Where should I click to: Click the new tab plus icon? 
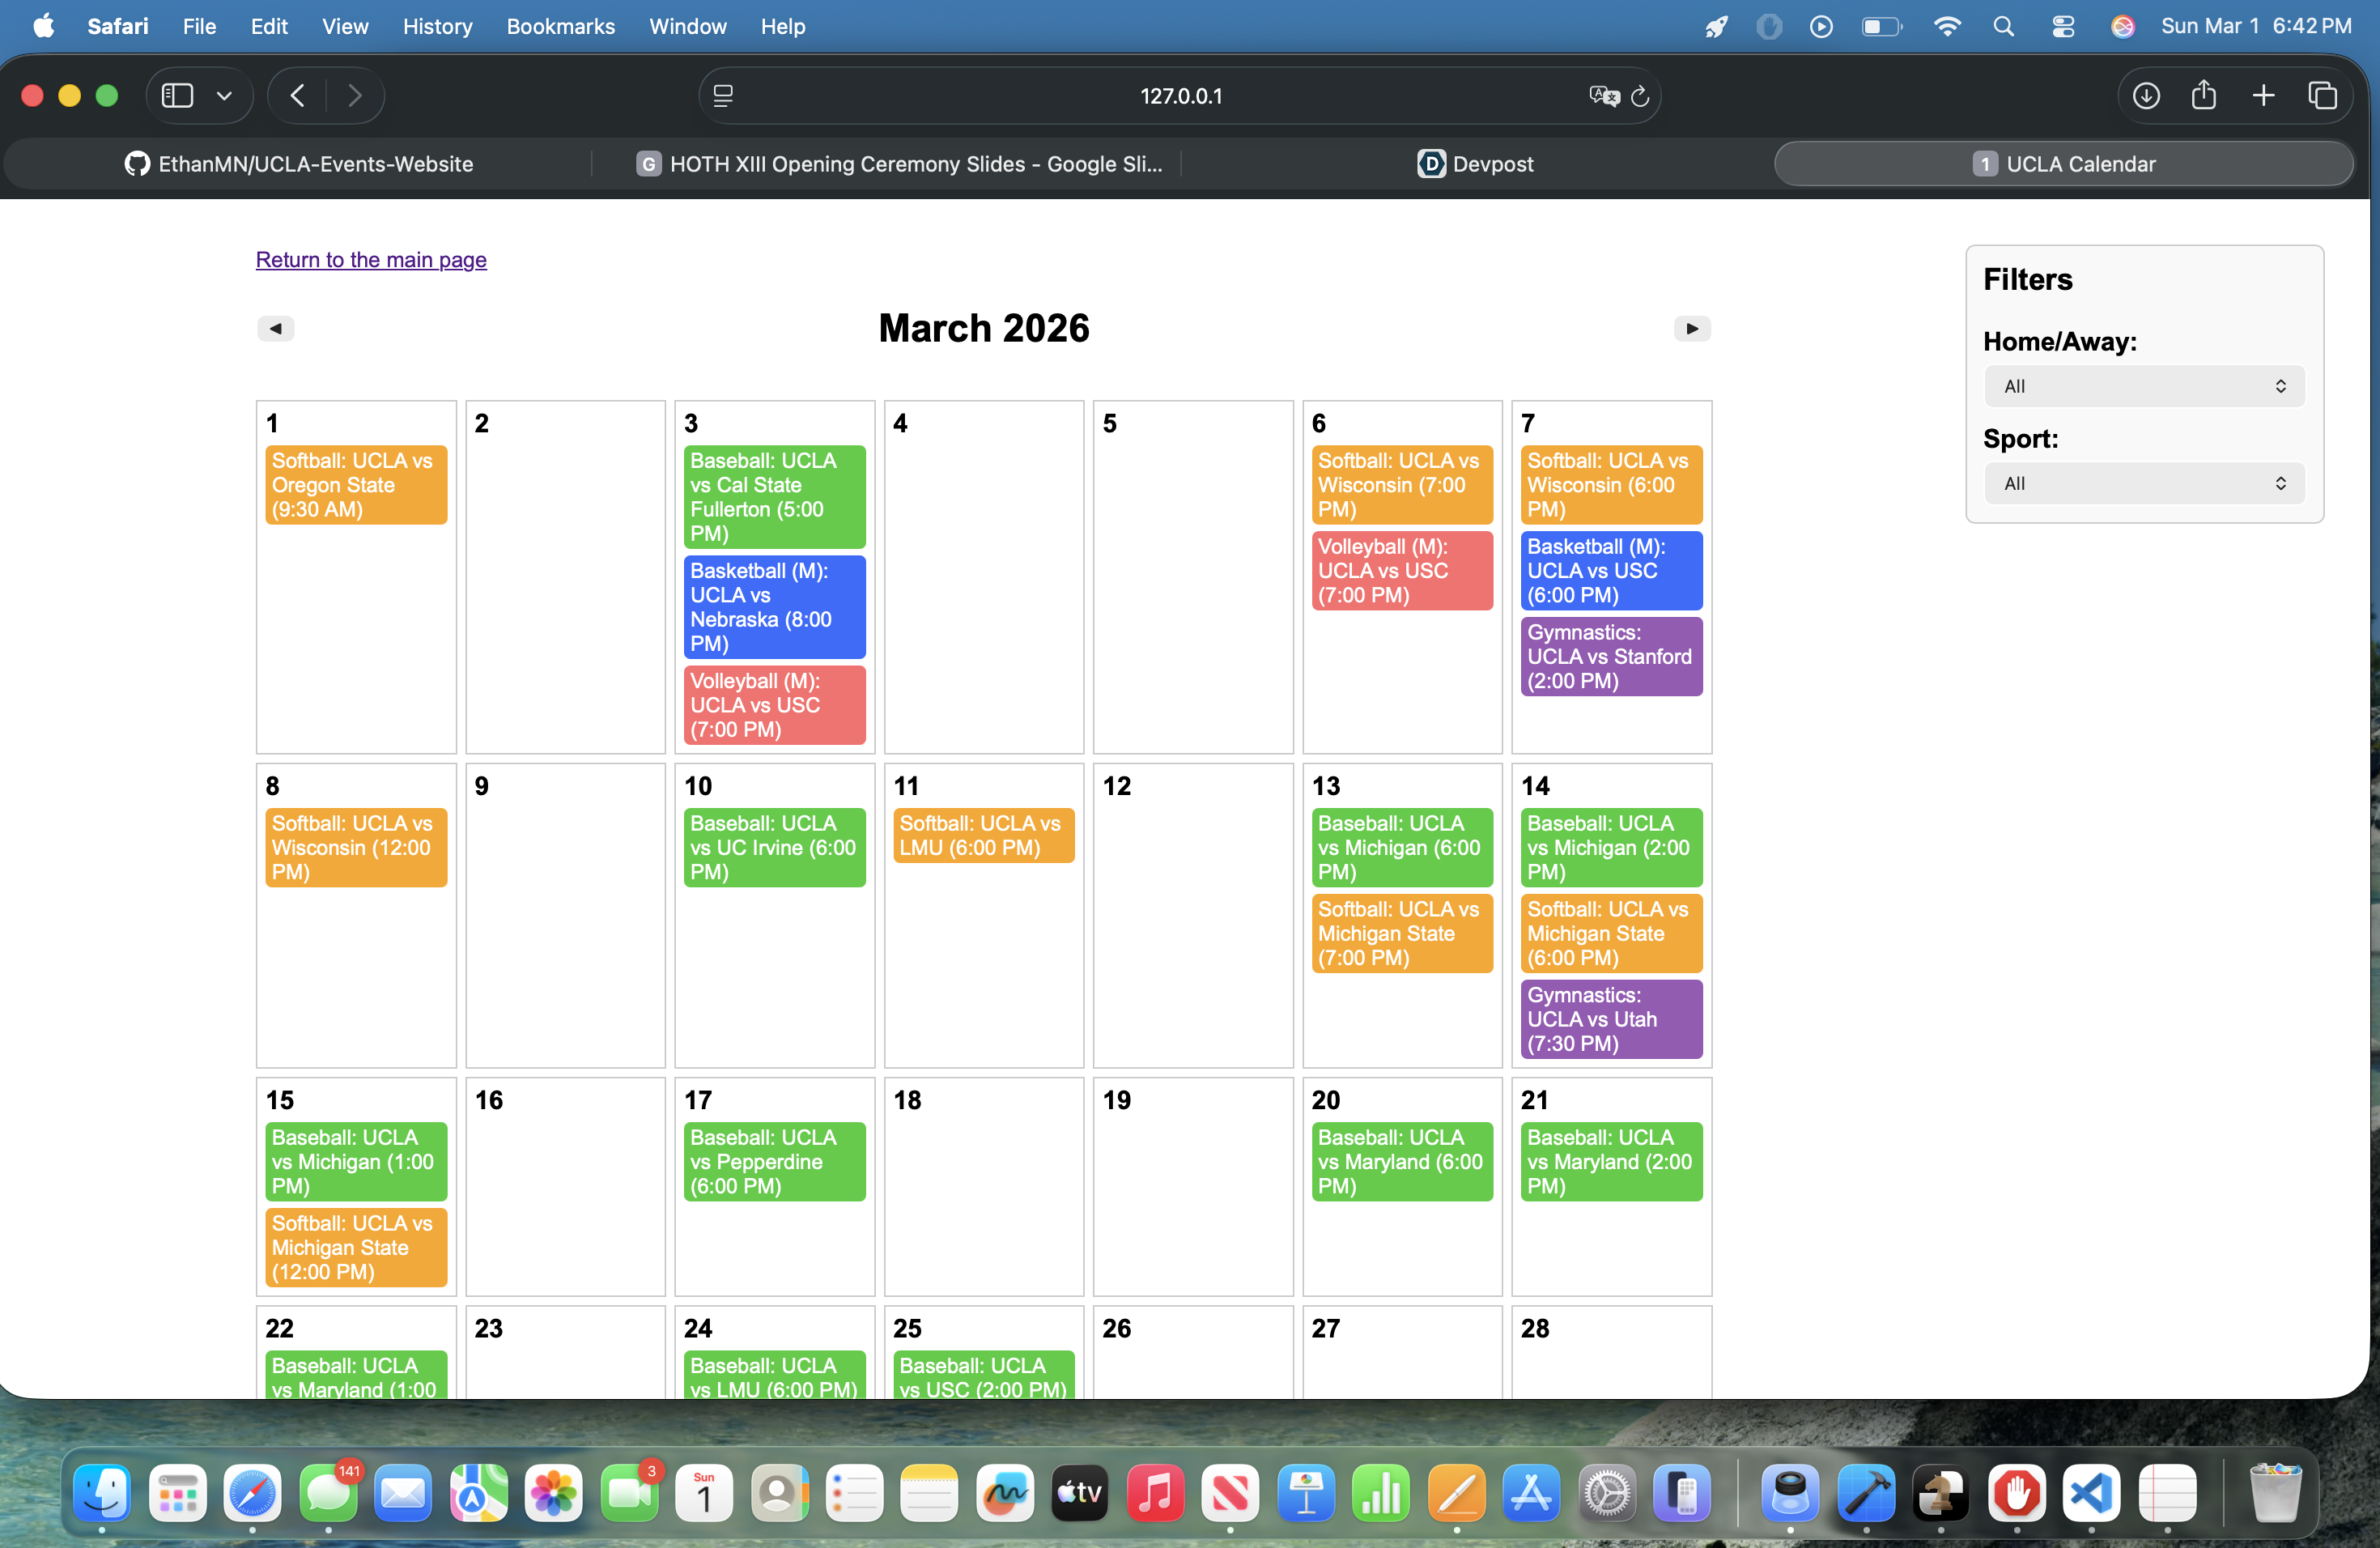point(2263,96)
